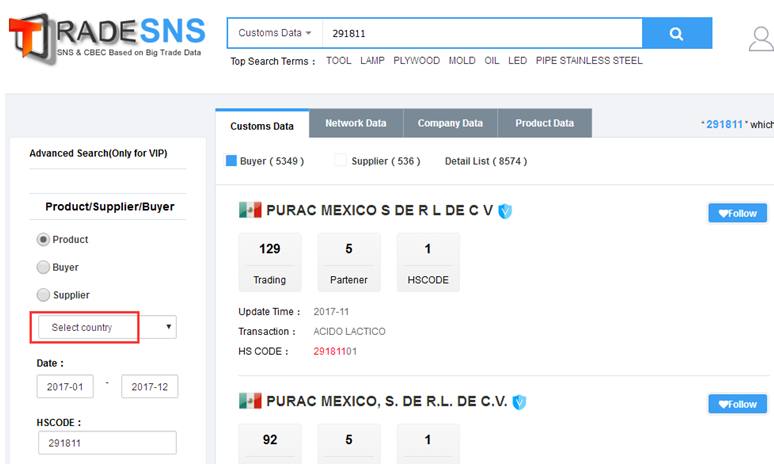
Task: Click top search term MOLD
Action: click(462, 61)
